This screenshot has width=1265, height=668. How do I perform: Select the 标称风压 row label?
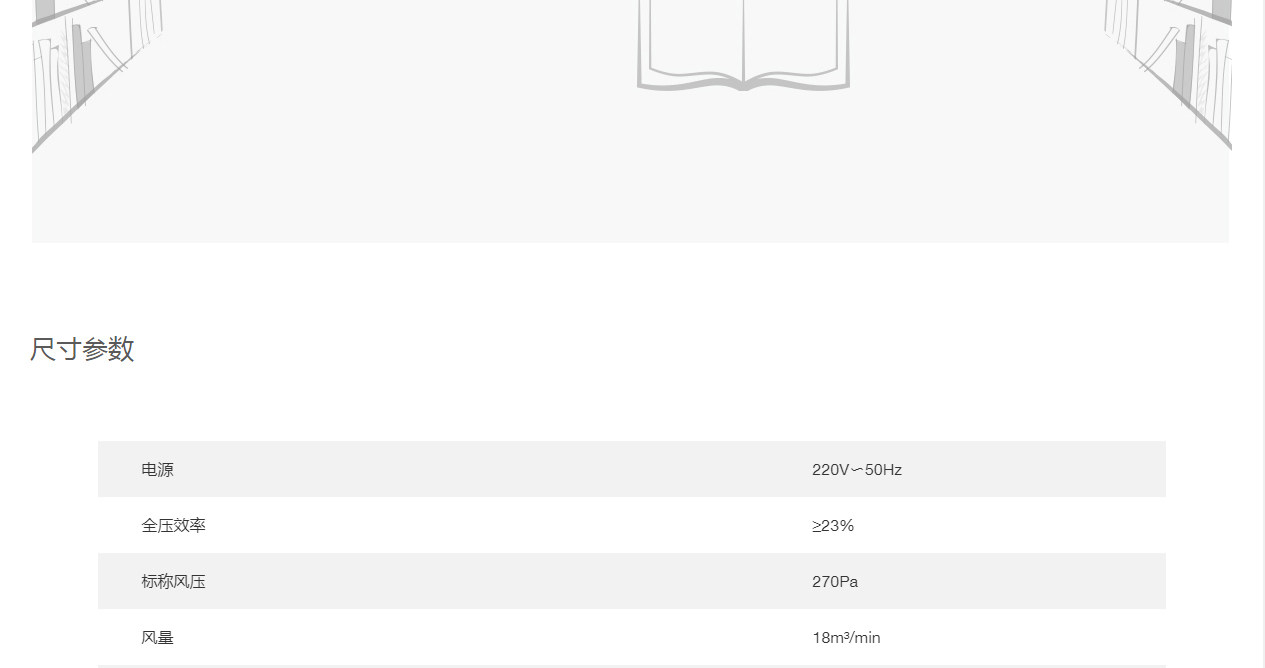pos(173,582)
